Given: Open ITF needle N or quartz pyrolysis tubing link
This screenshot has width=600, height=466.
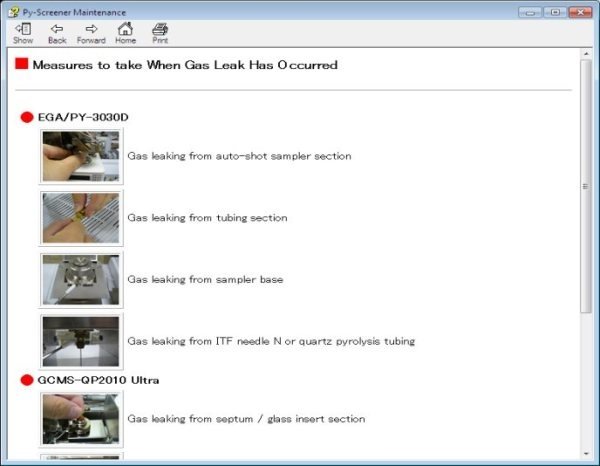Looking at the screenshot, I should pyautogui.click(x=270, y=341).
